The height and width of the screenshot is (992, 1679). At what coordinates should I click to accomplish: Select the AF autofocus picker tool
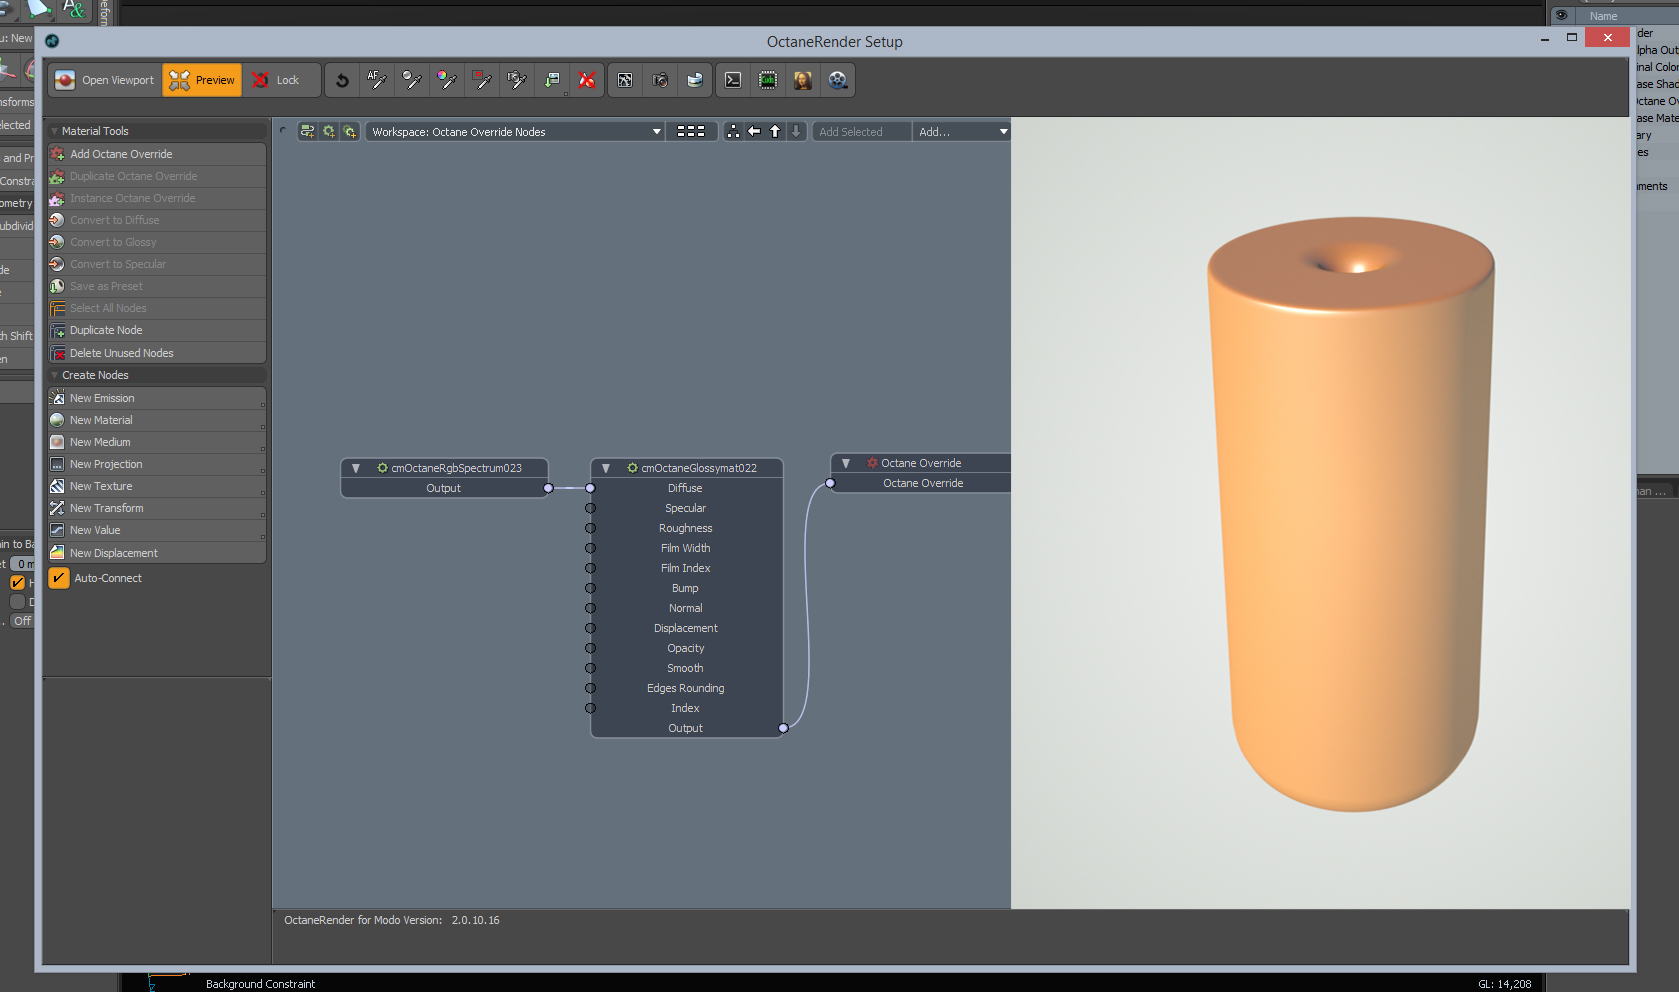click(377, 80)
